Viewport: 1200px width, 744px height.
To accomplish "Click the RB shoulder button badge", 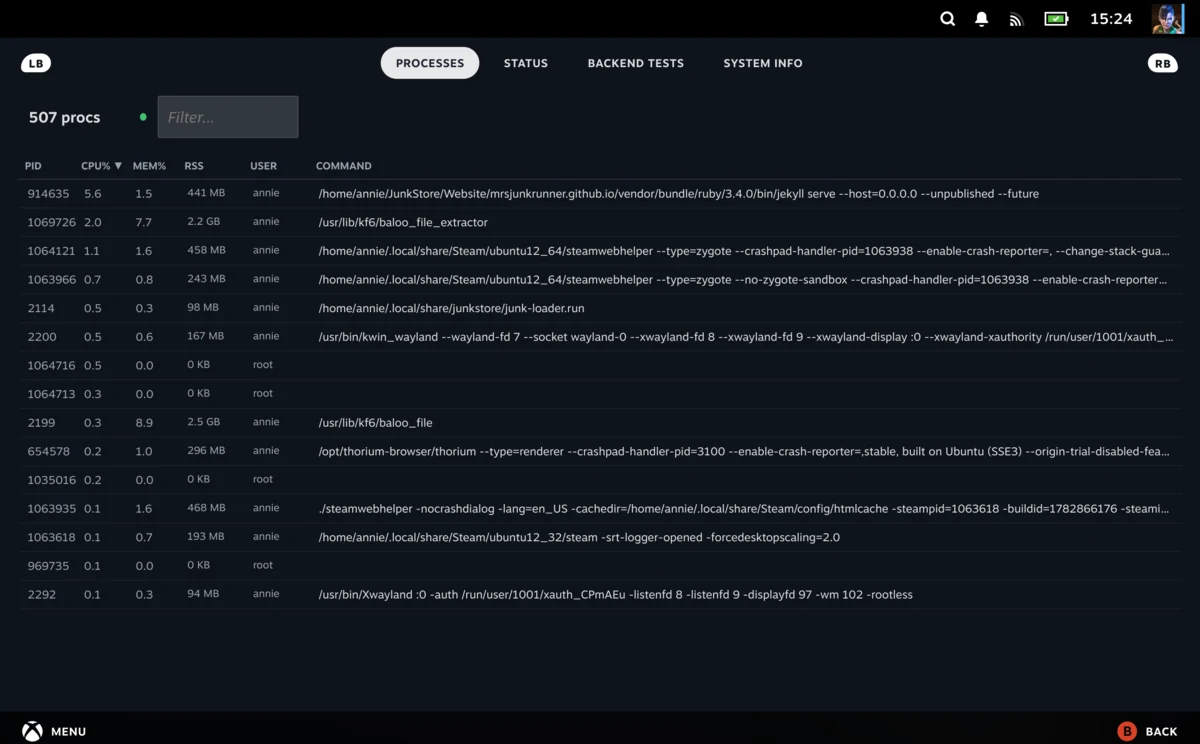I will coord(1163,63).
